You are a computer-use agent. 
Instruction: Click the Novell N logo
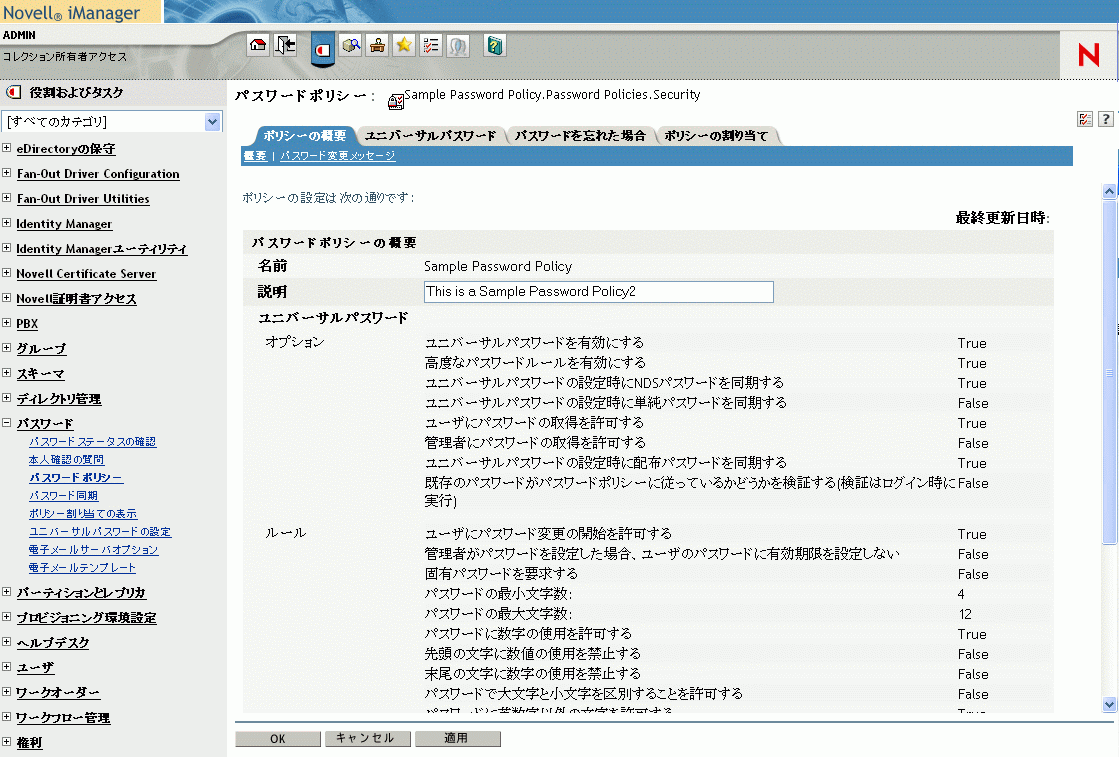coord(1088,55)
